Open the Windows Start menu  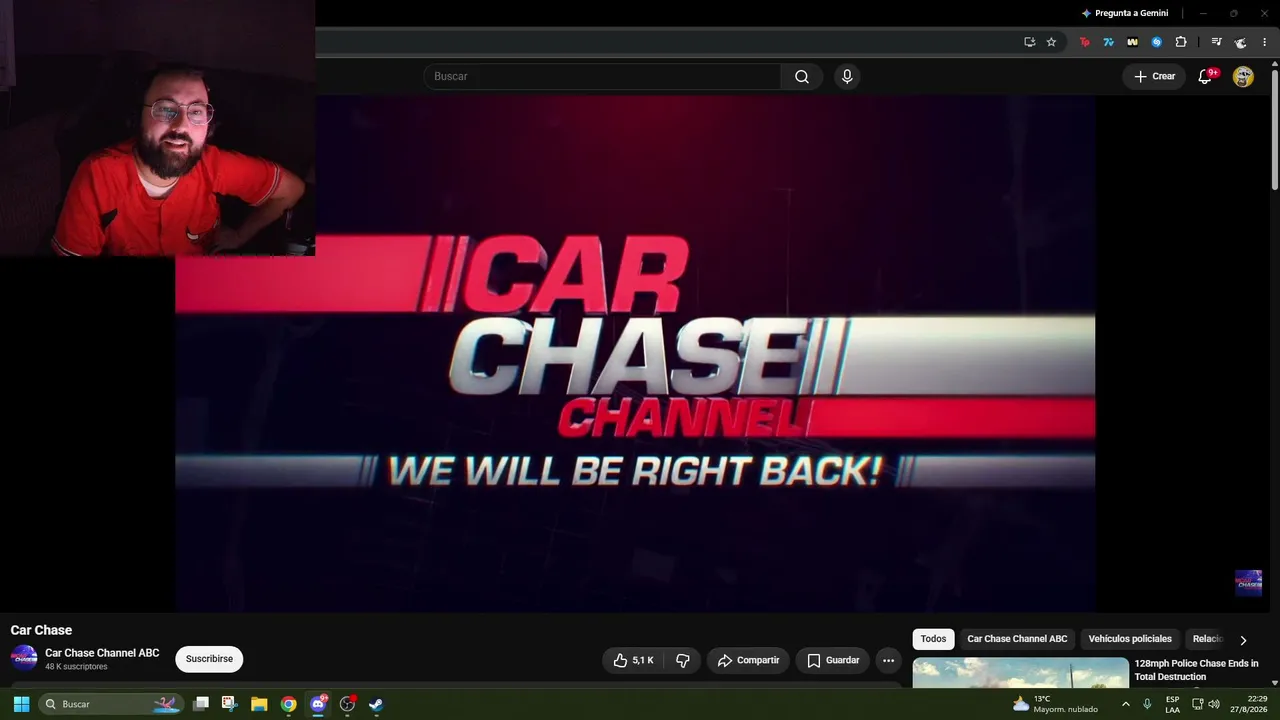(x=21, y=704)
